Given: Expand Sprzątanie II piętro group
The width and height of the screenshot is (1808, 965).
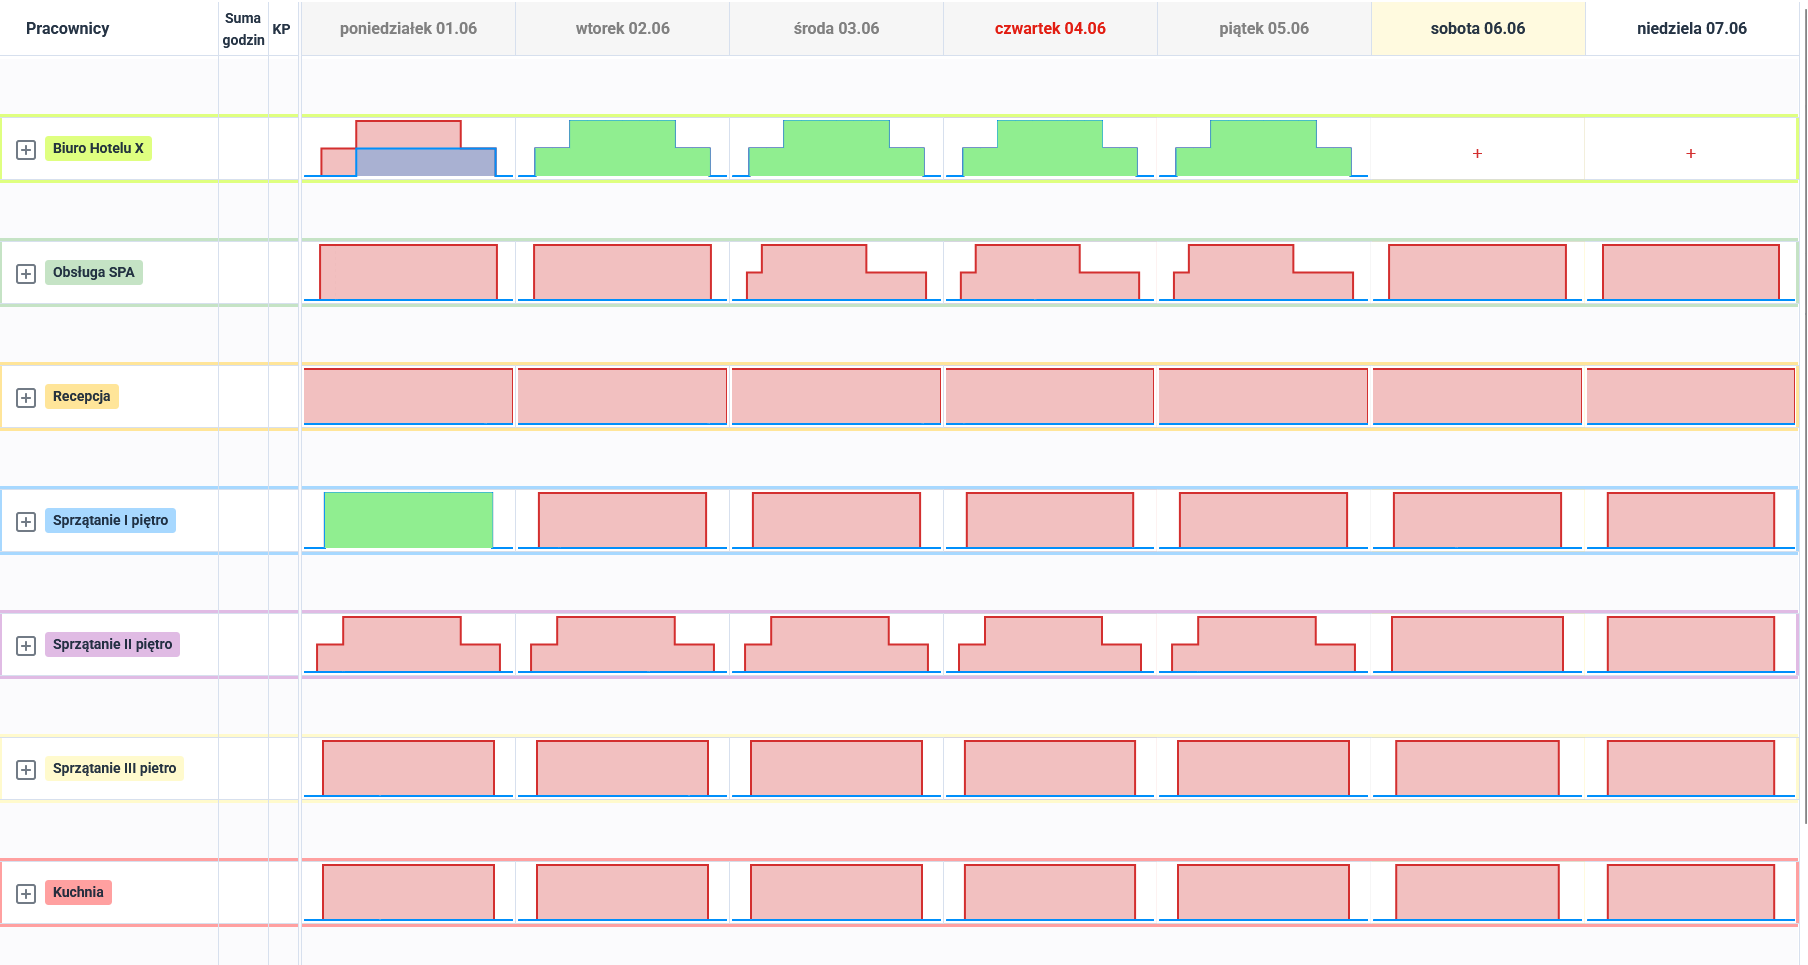Looking at the screenshot, I should point(26,645).
